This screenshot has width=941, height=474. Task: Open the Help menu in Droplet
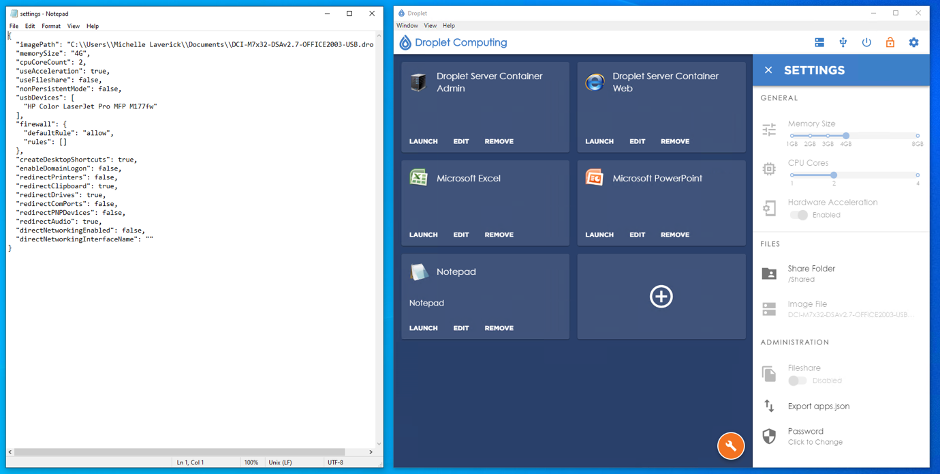pyautogui.click(x=449, y=26)
